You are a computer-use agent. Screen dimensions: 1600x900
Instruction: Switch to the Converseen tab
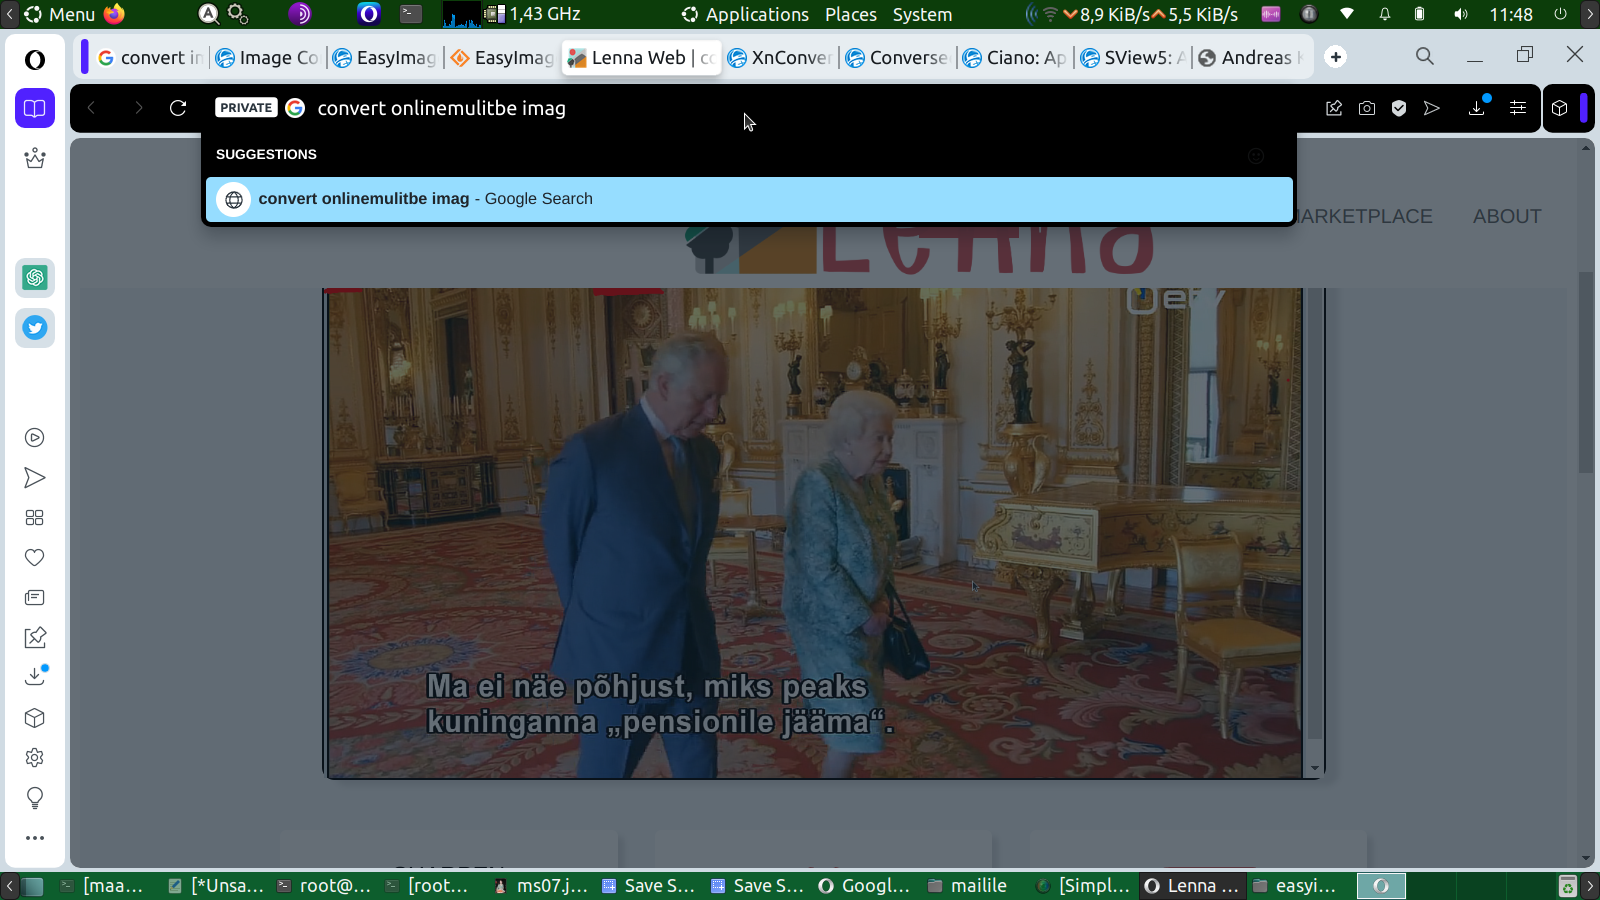click(x=897, y=58)
